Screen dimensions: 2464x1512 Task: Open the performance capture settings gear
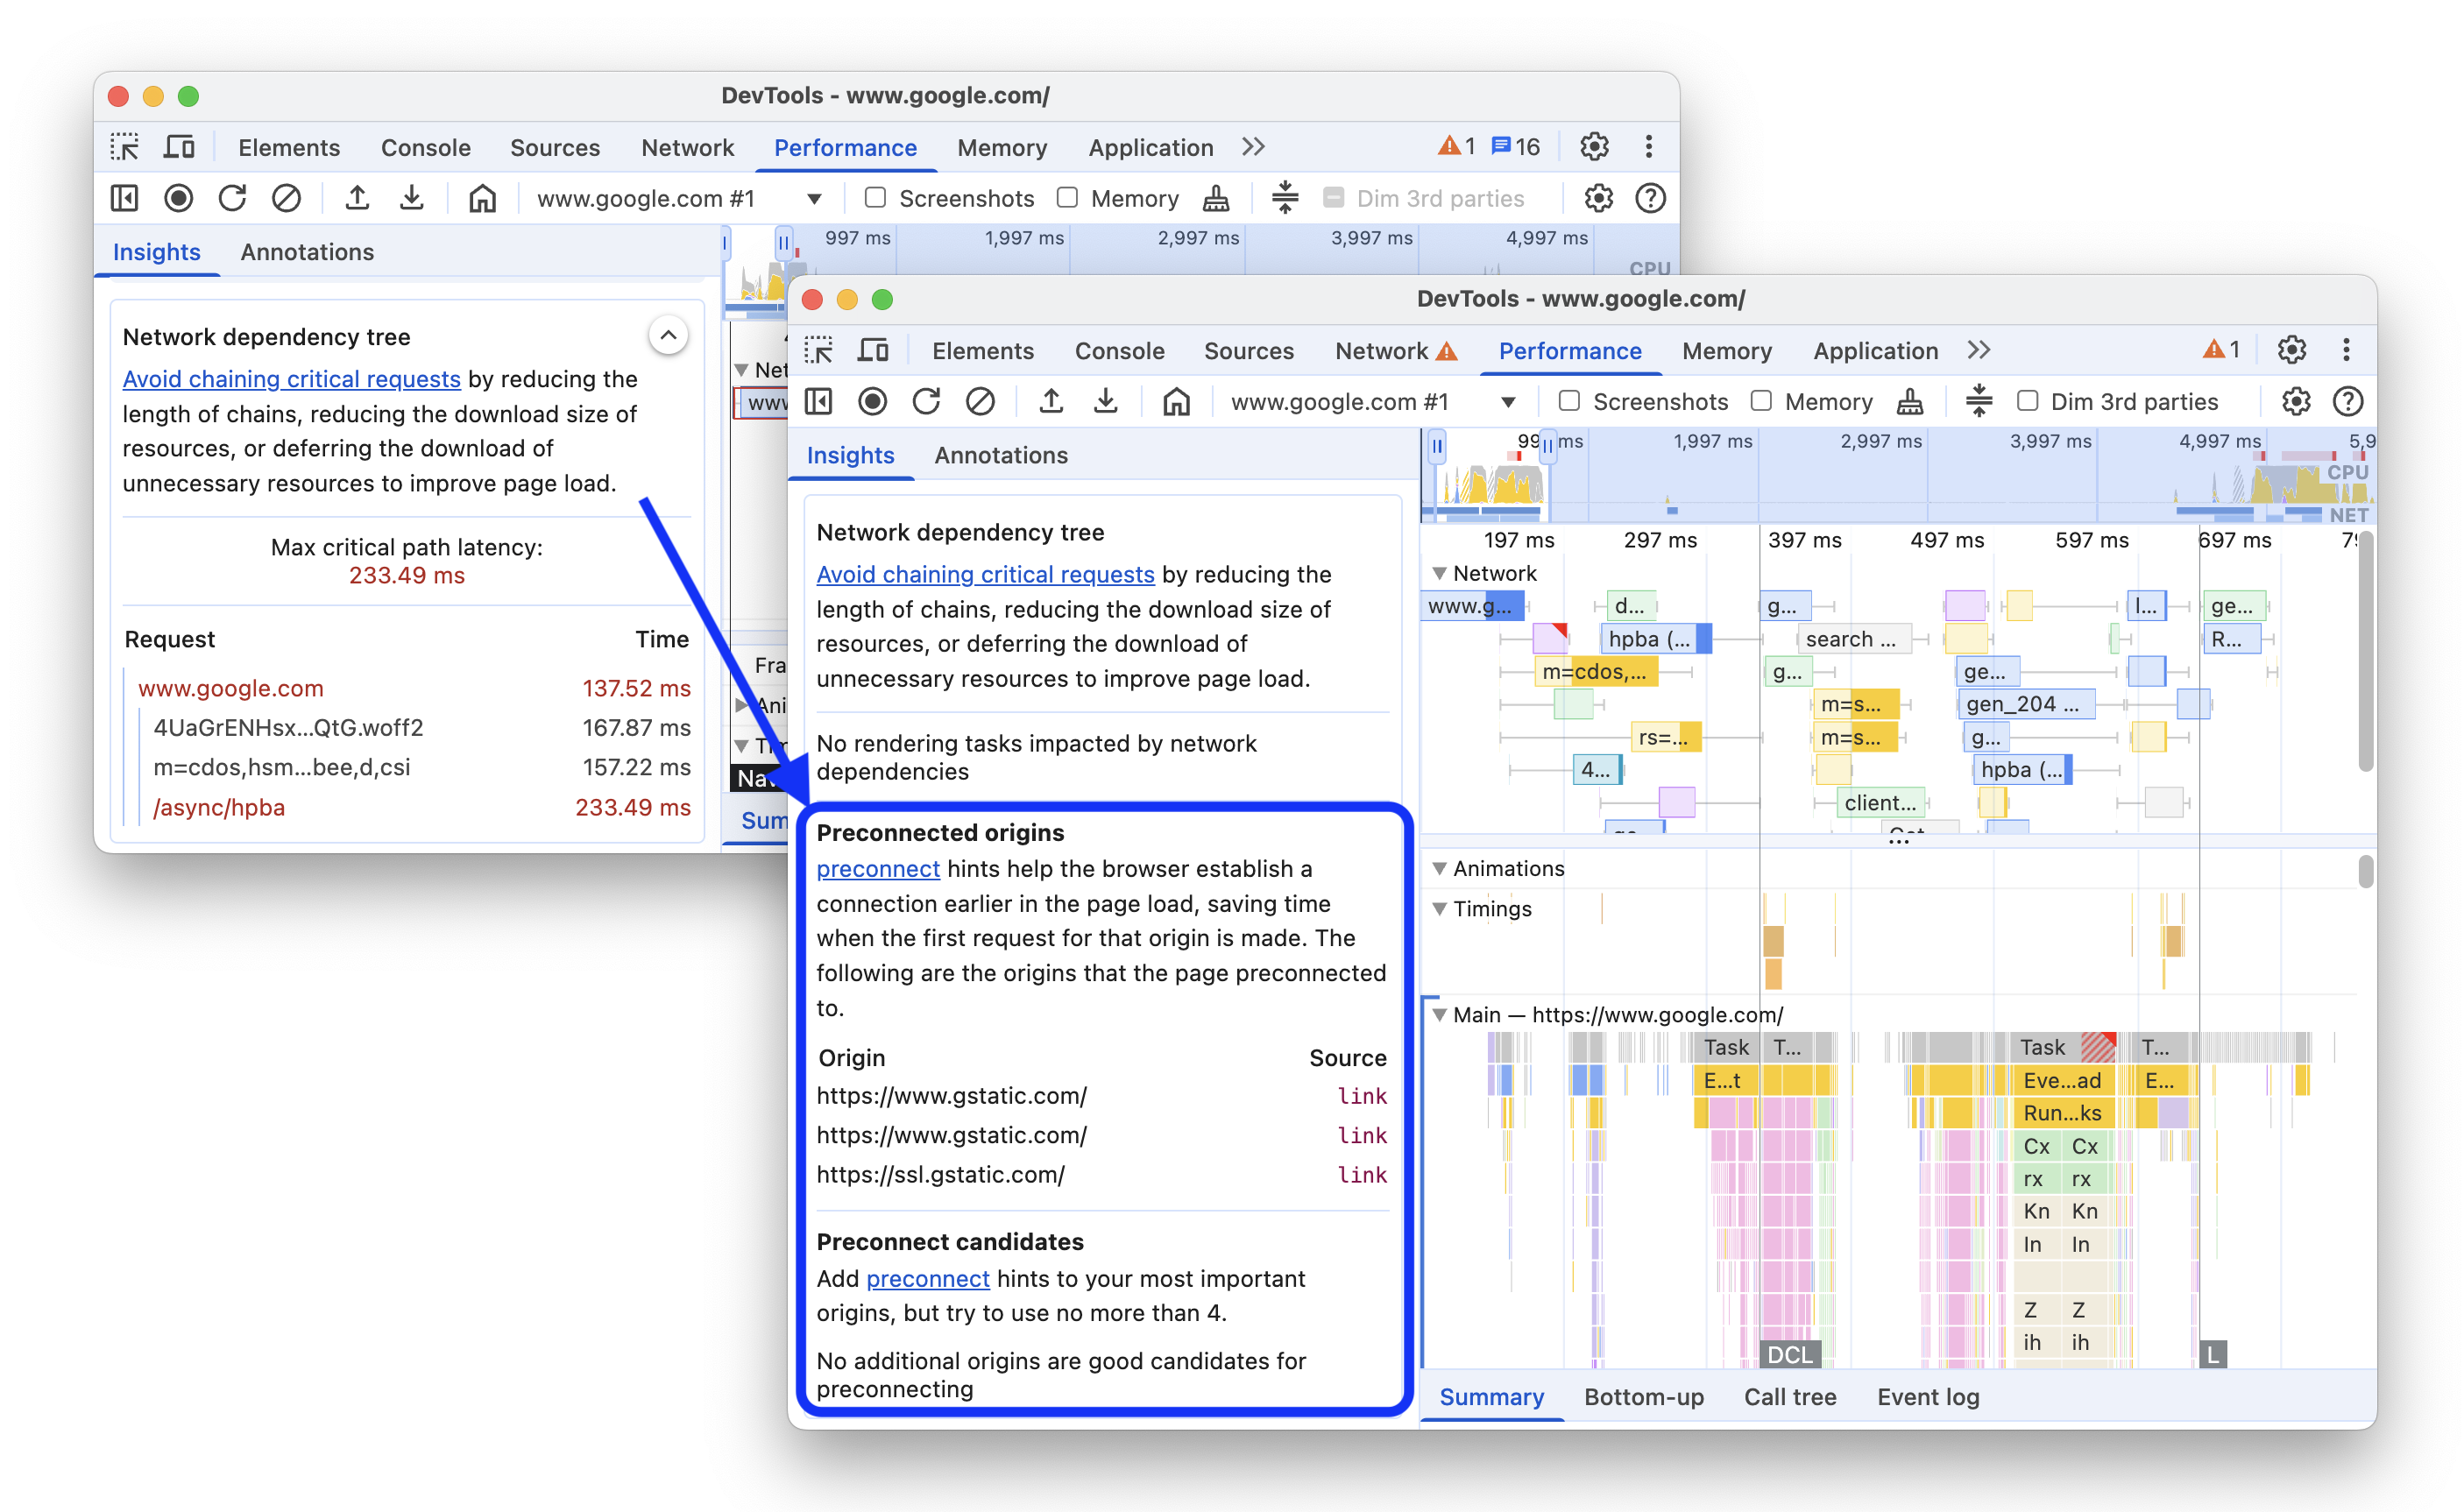point(2297,401)
